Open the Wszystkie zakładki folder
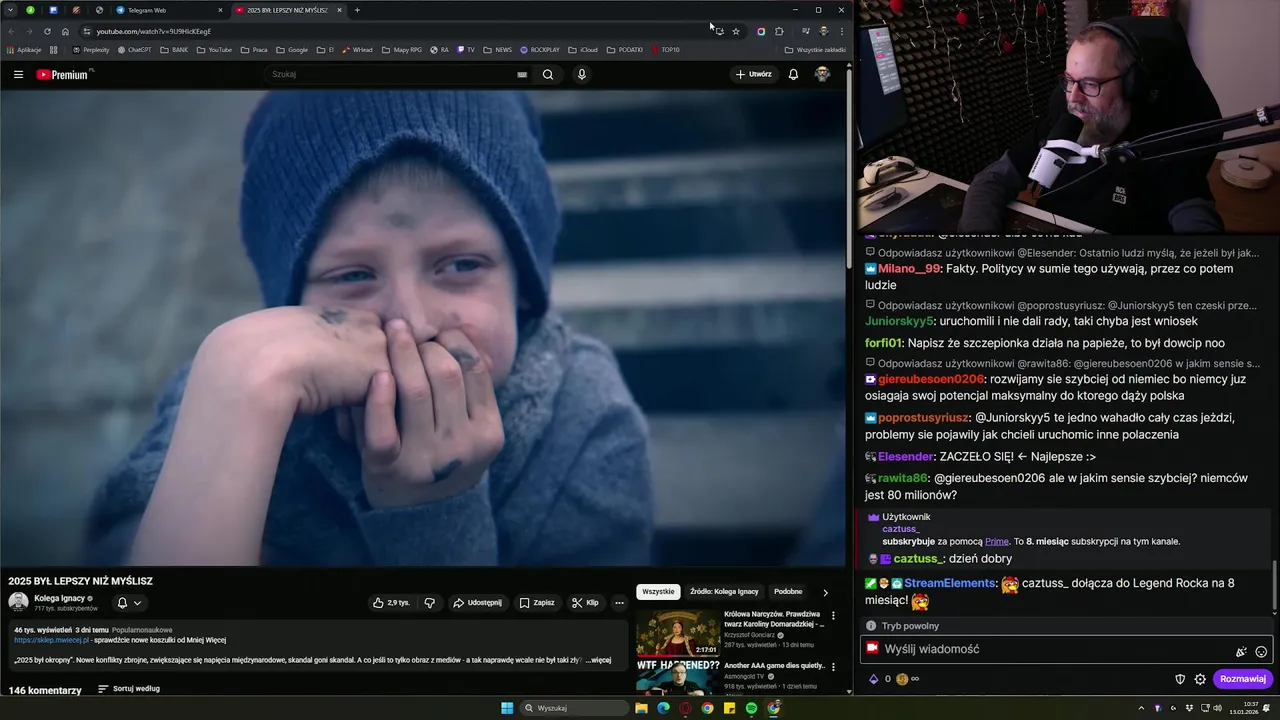This screenshot has width=1280, height=720. 815,50
